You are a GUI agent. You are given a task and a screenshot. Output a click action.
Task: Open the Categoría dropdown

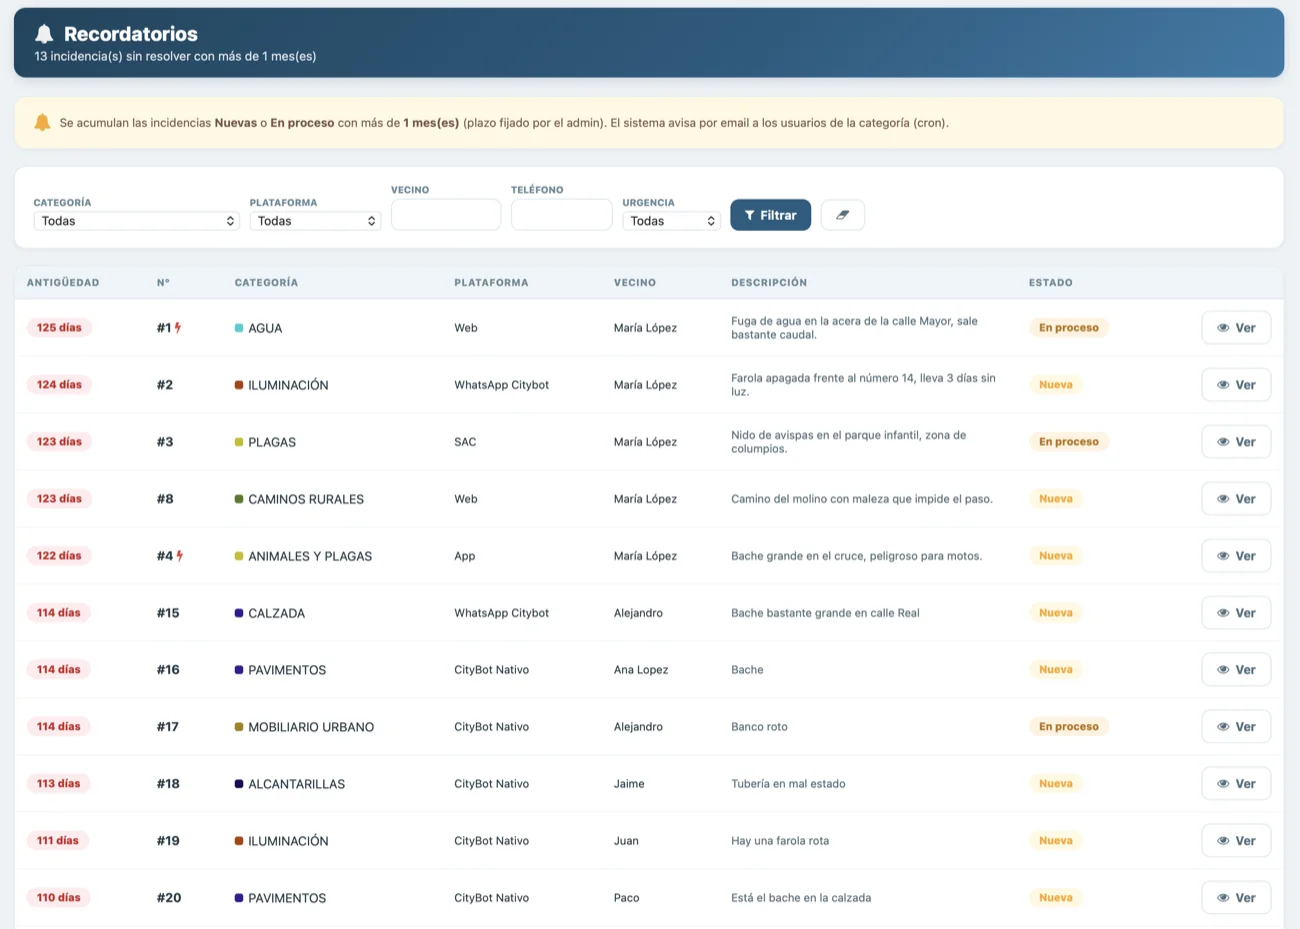click(137, 221)
